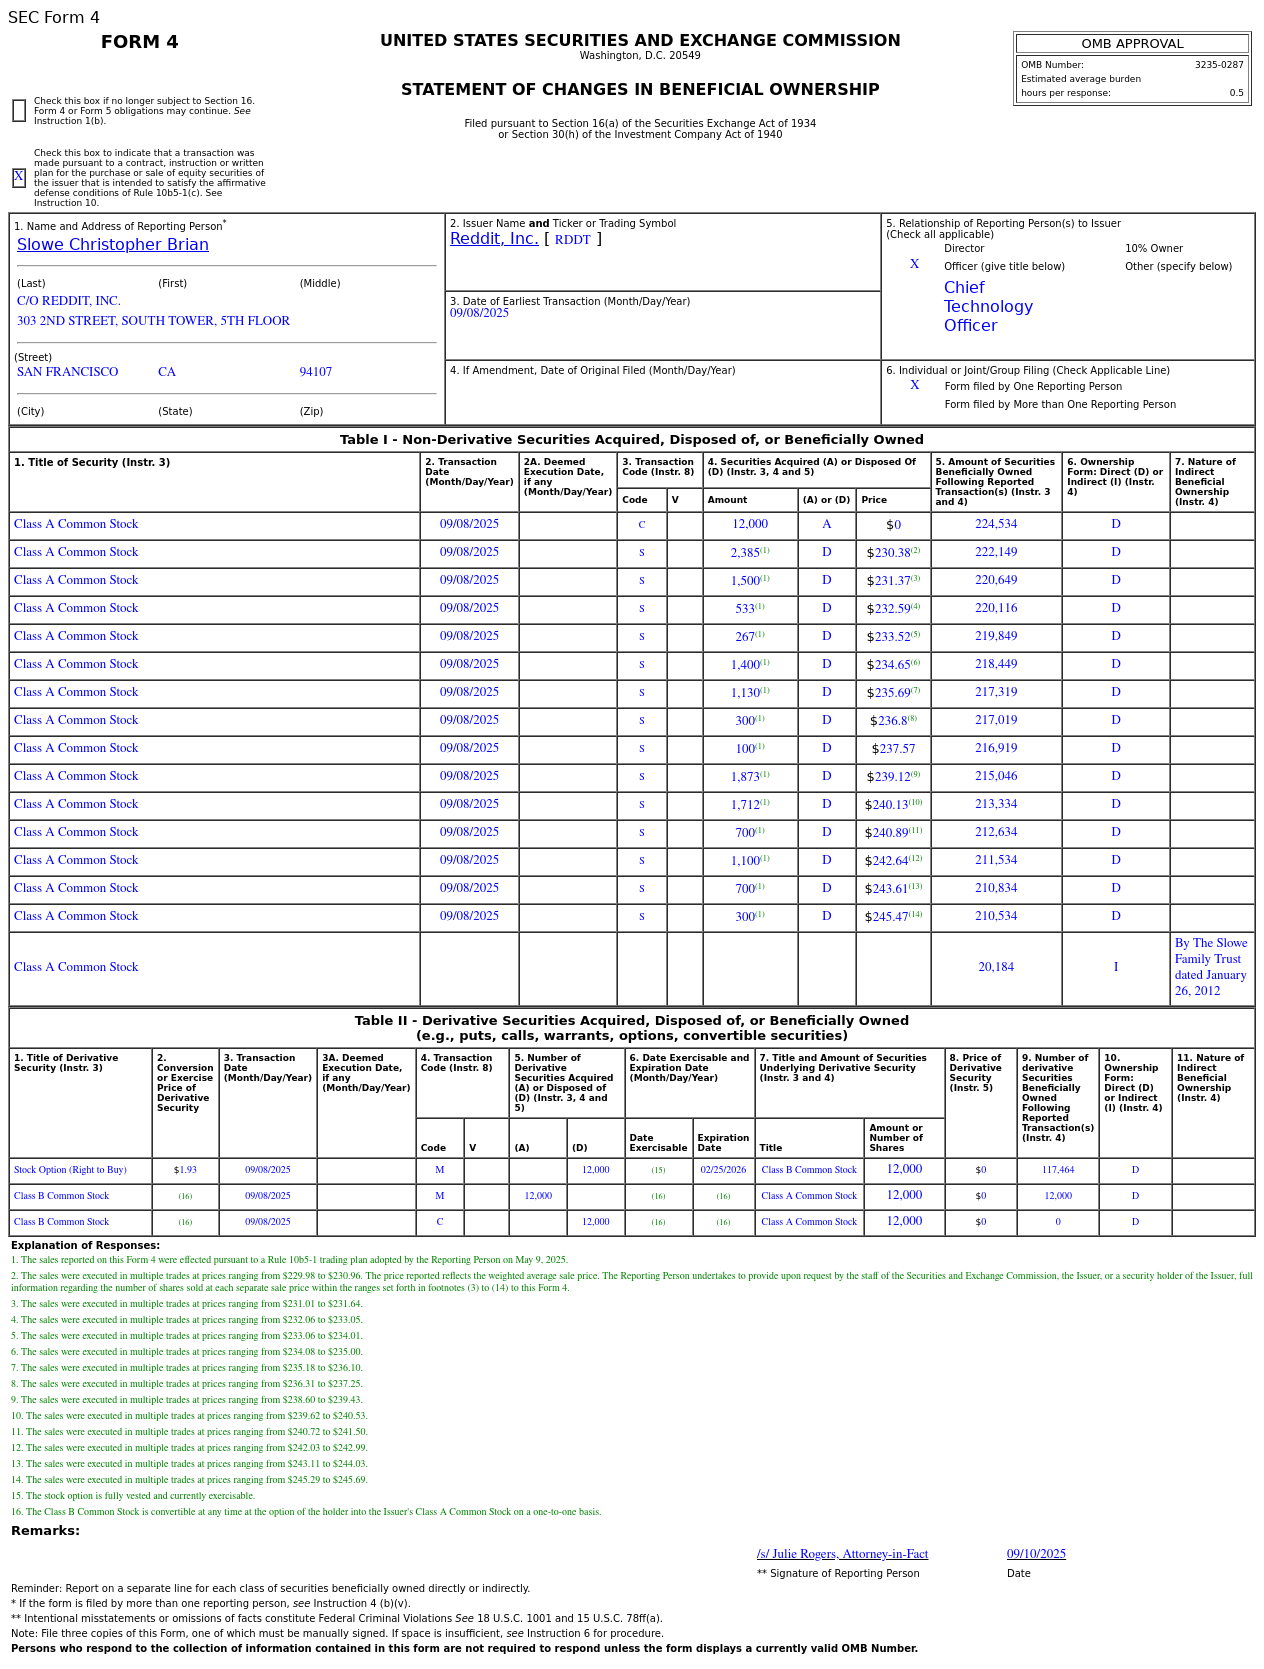
Task: Click the beneficially owned amount '224,534'
Action: click(x=996, y=524)
